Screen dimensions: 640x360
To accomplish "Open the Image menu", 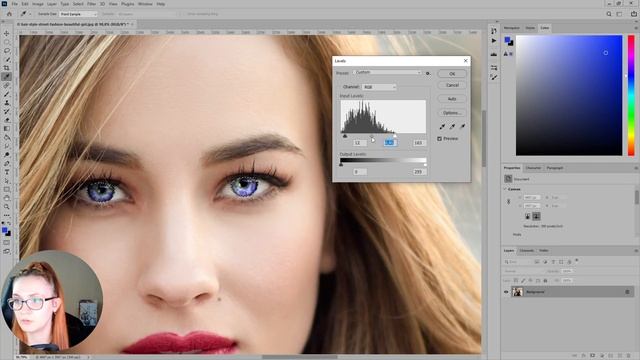I will click(38, 4).
